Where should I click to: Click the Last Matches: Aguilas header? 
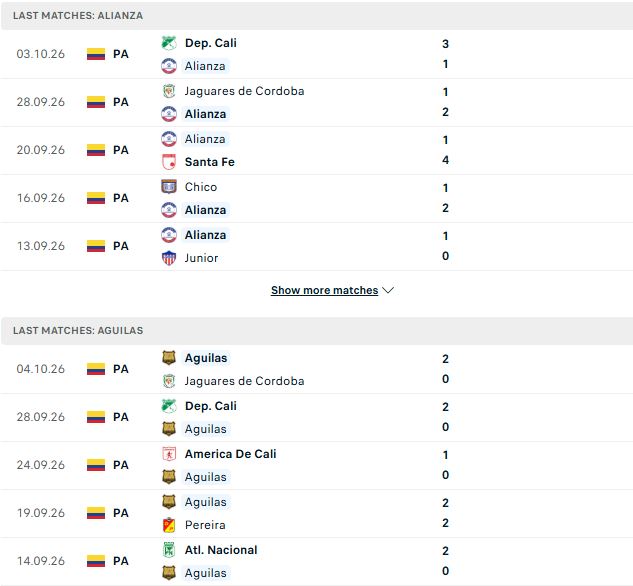point(316,331)
